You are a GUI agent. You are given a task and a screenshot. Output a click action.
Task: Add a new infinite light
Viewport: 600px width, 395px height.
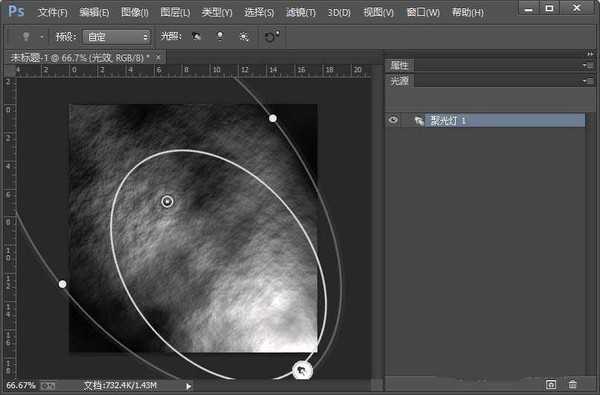pos(244,37)
